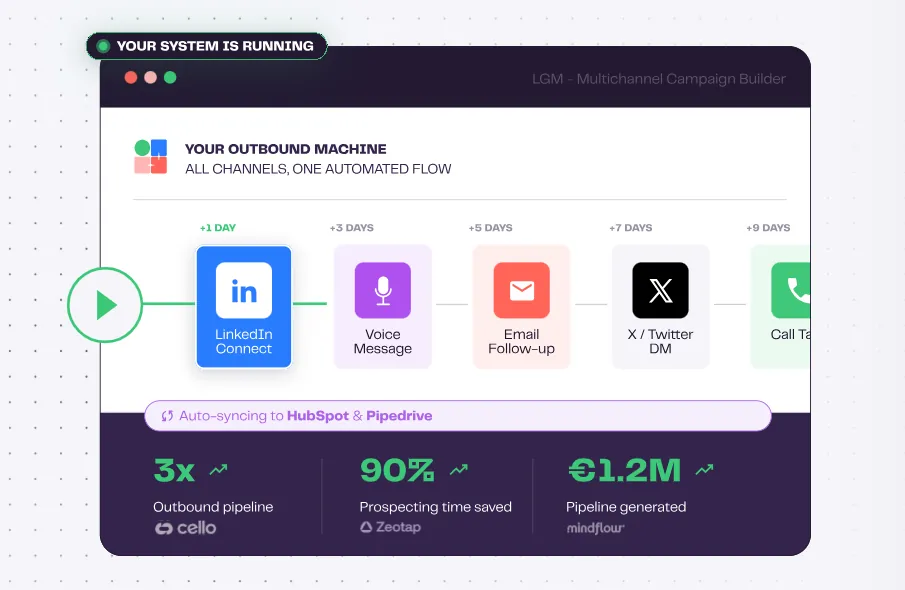
Task: Click the Voice Message label text
Action: point(383,342)
